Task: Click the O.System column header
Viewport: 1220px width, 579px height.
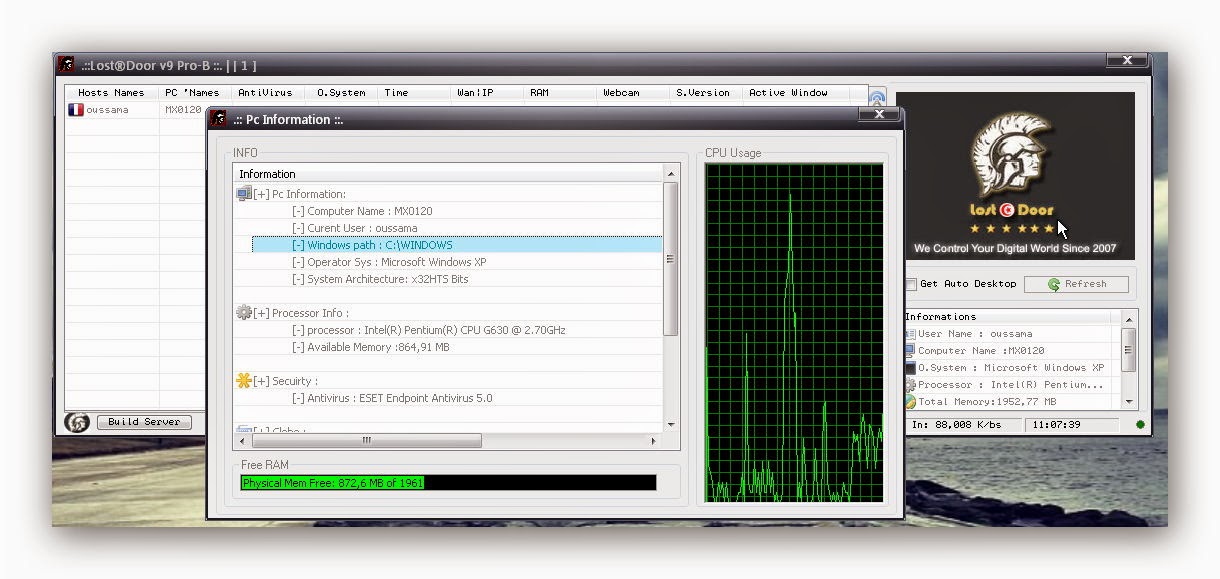Action: [x=341, y=93]
